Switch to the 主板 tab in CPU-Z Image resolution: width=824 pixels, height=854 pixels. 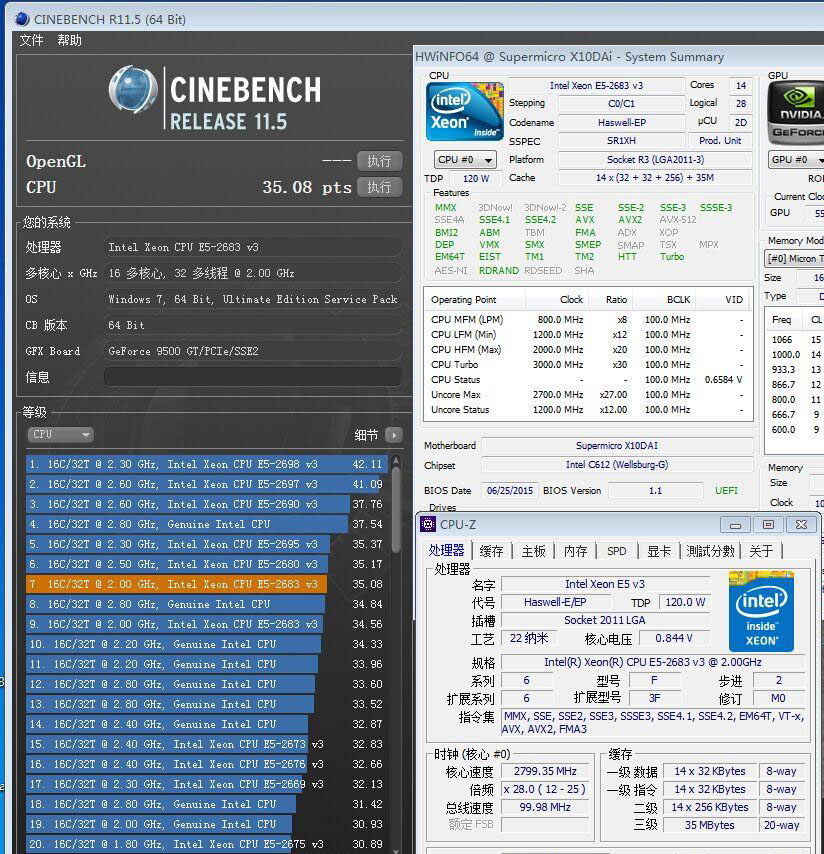coord(533,551)
